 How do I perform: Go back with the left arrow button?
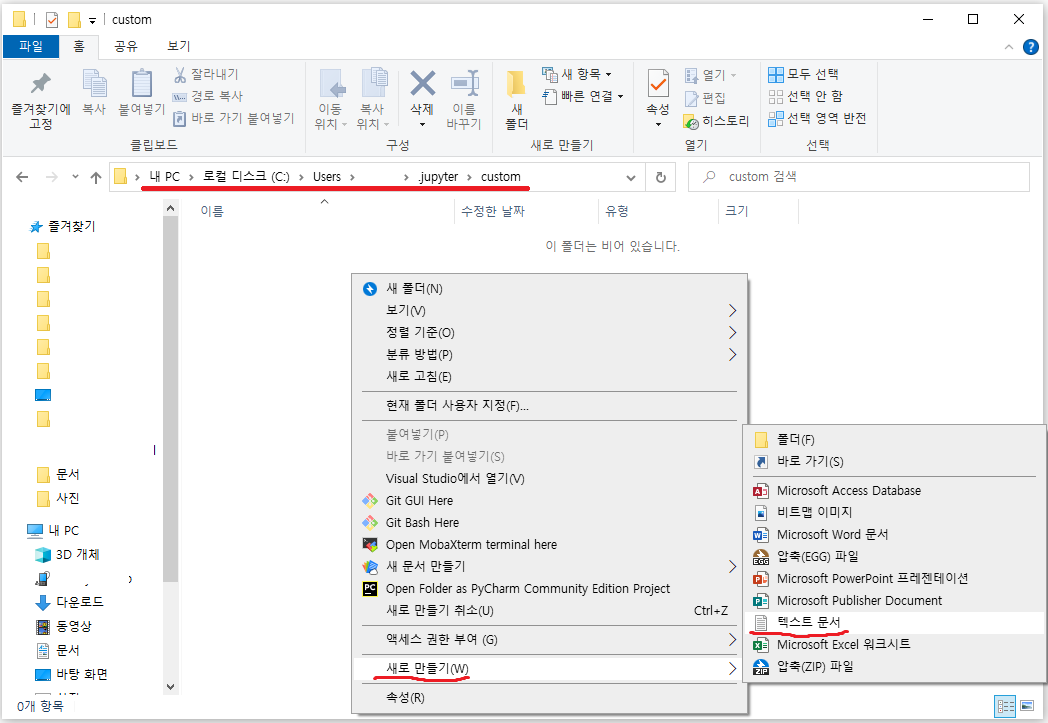22,177
